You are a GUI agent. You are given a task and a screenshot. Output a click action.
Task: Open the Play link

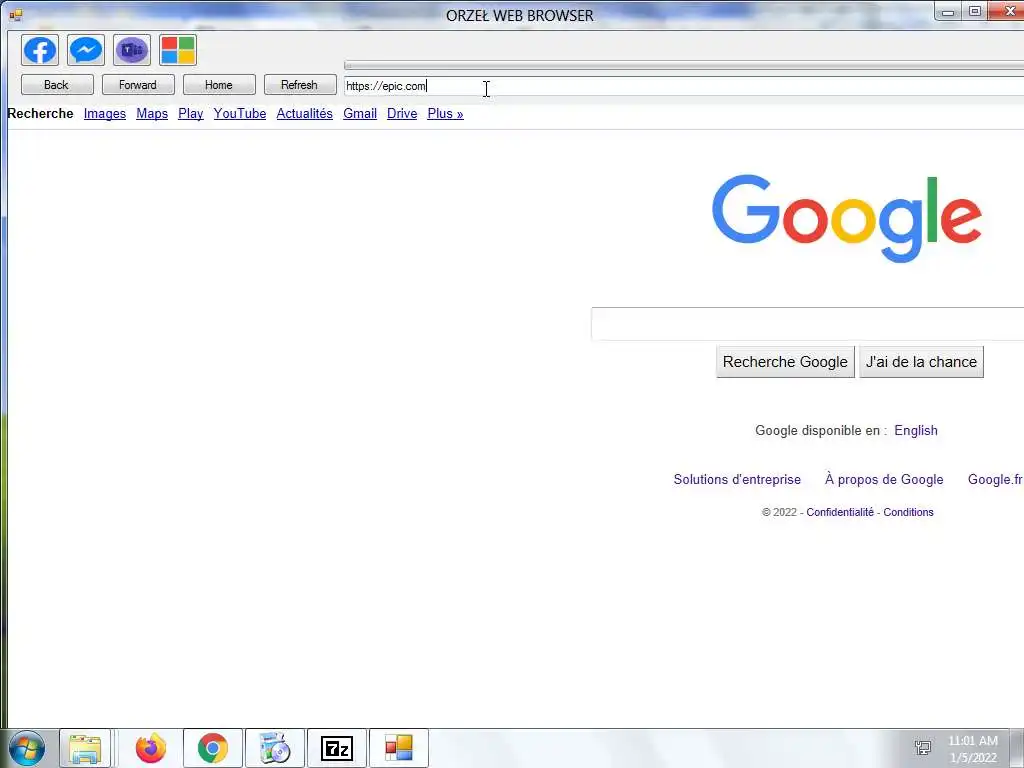point(191,114)
